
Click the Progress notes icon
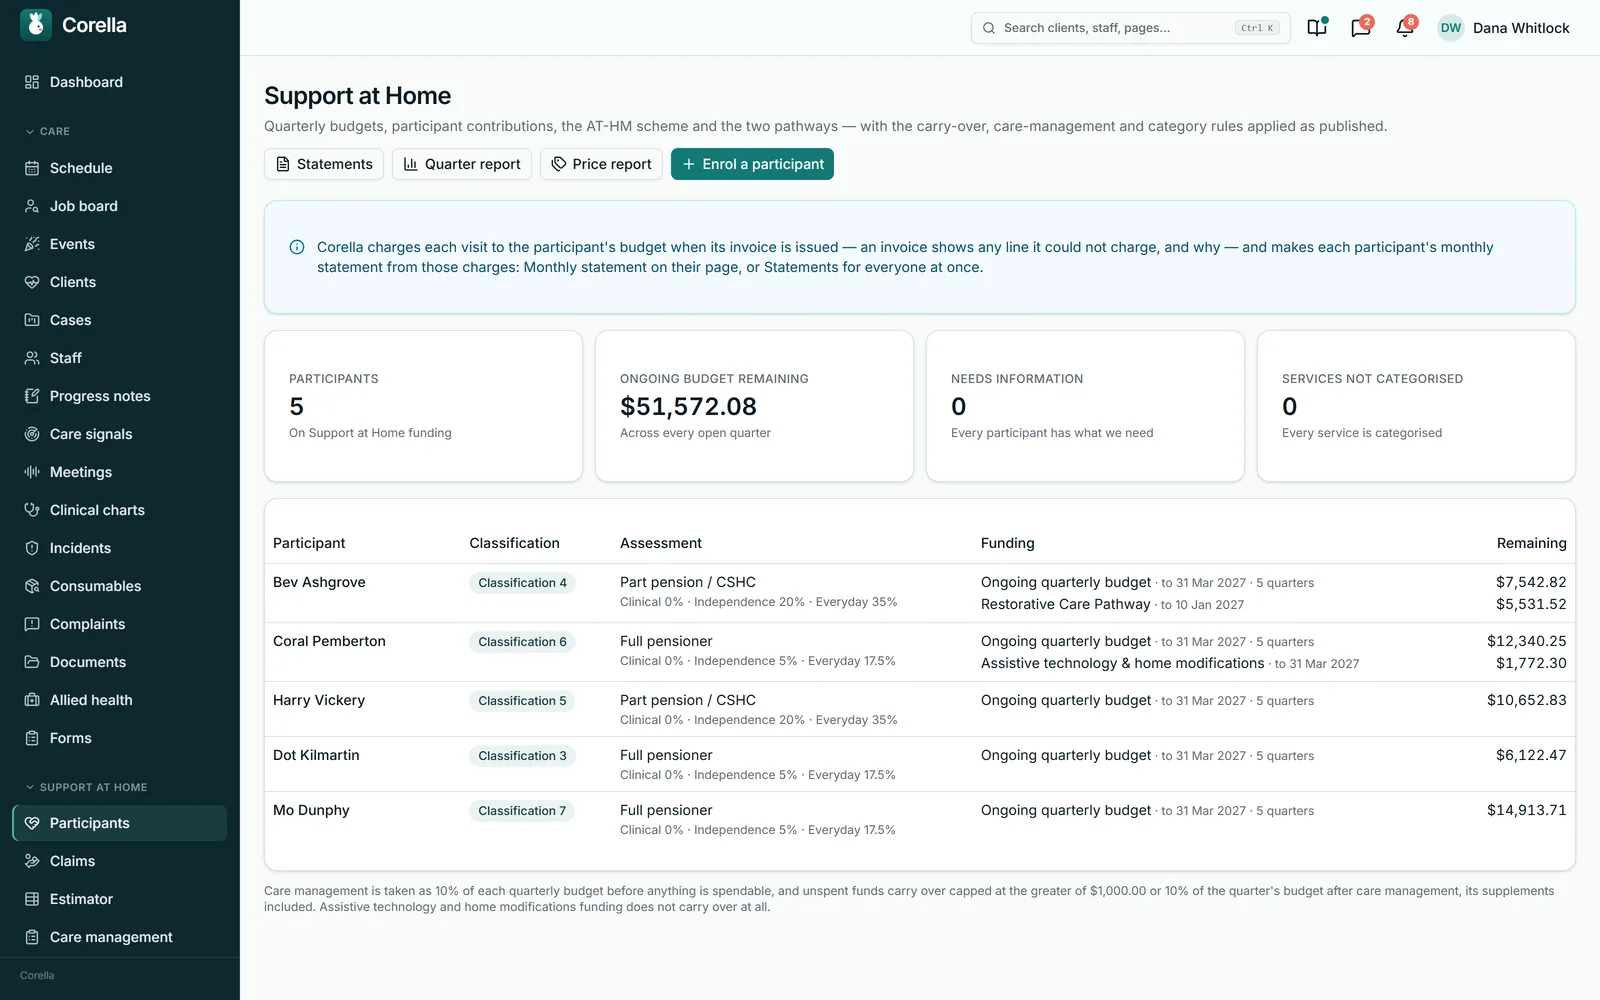32,396
